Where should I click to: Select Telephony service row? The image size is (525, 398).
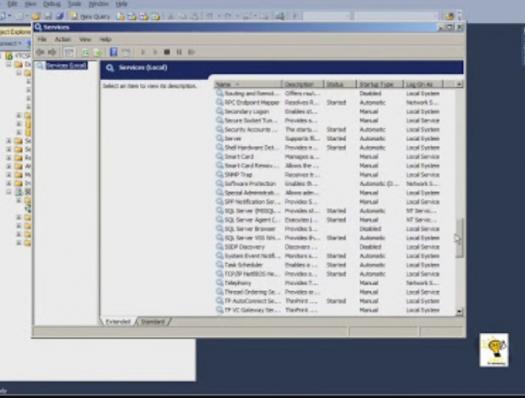pyautogui.click(x=328, y=283)
